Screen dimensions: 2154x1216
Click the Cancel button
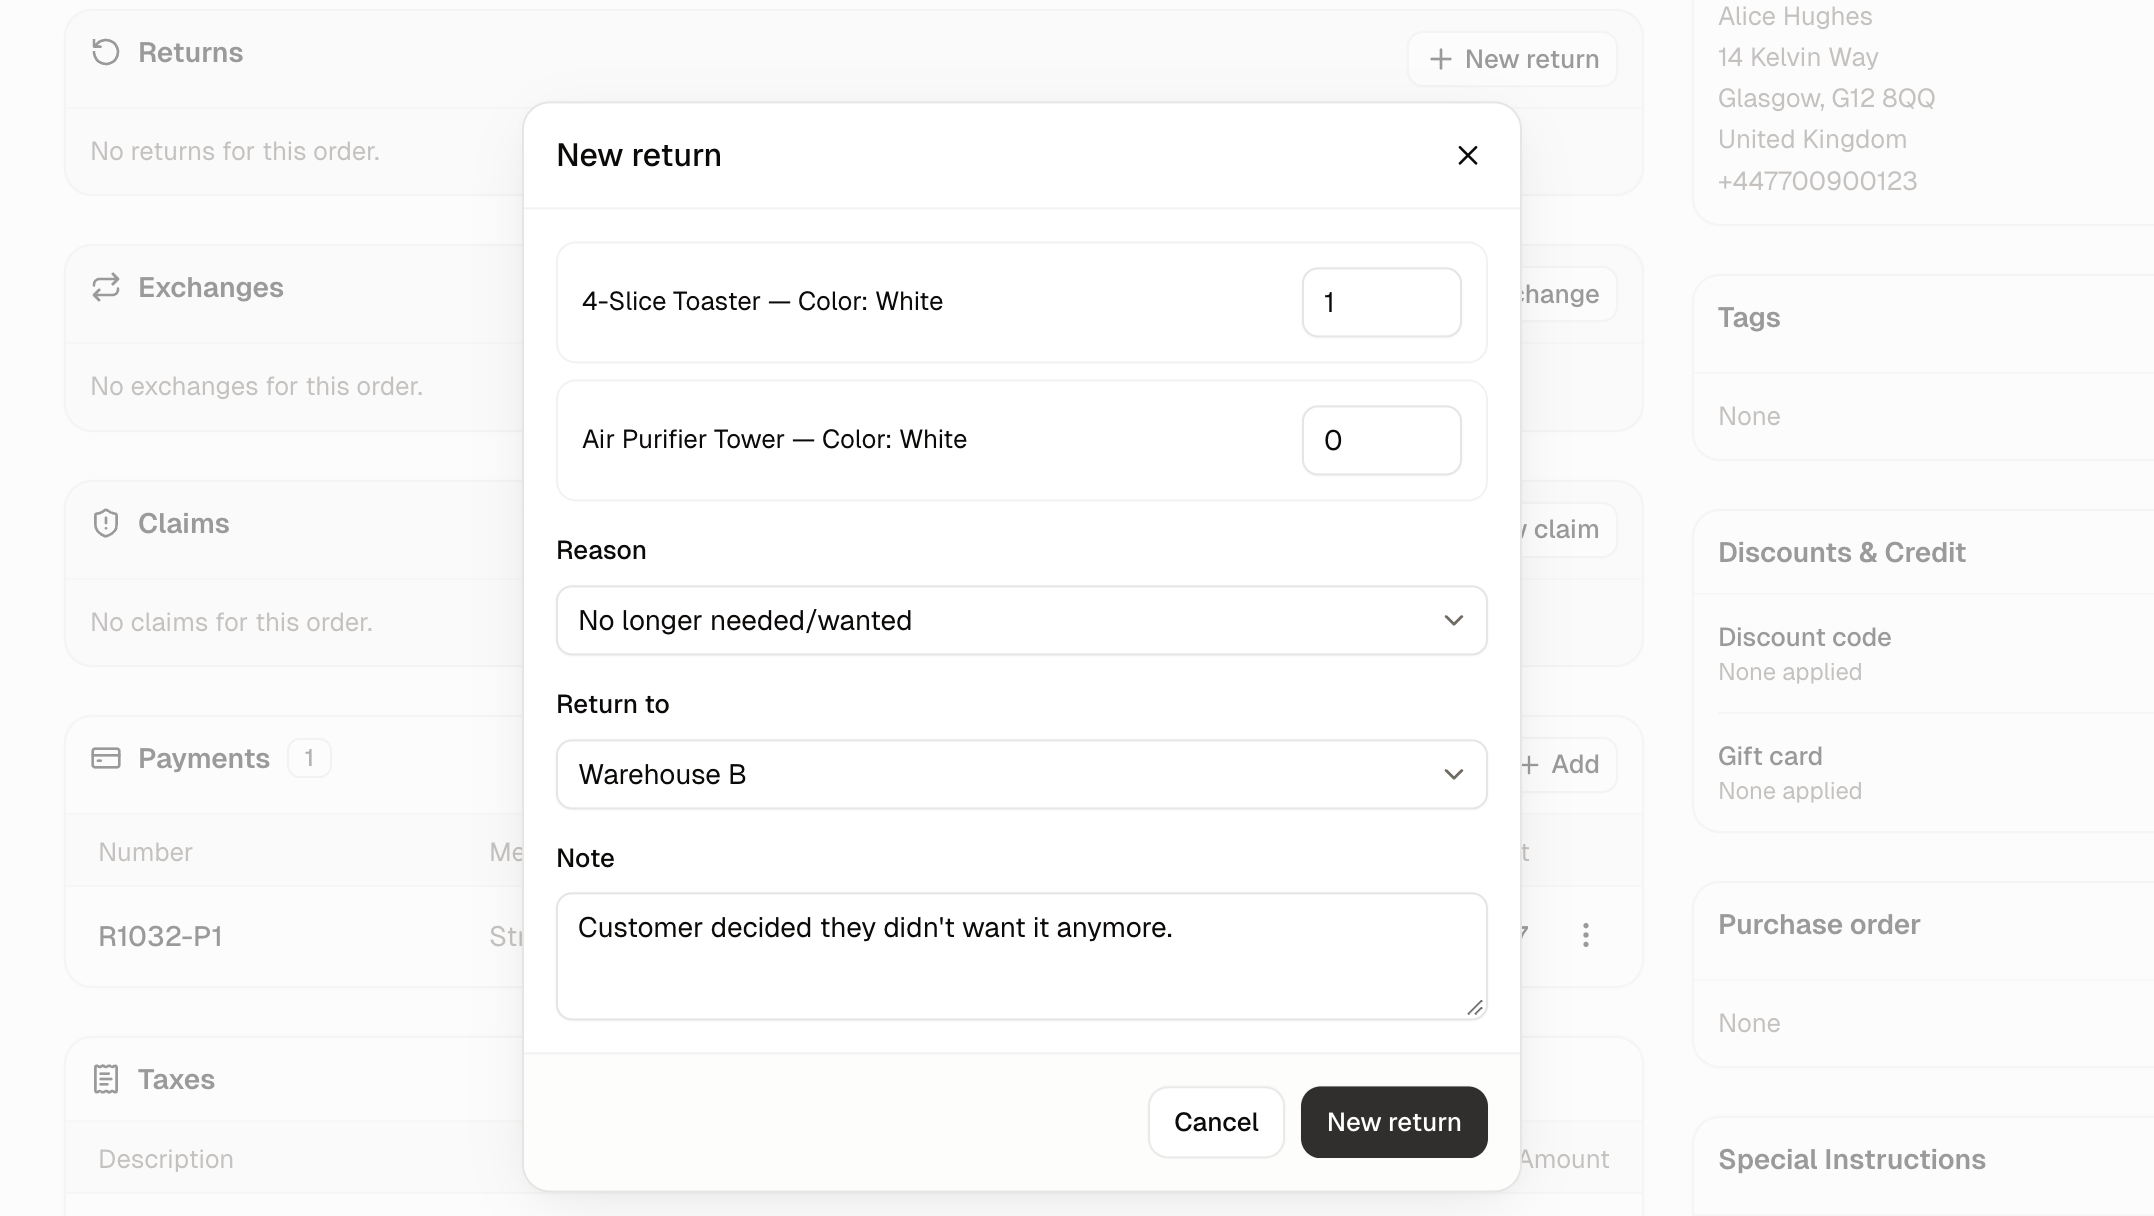point(1215,1122)
